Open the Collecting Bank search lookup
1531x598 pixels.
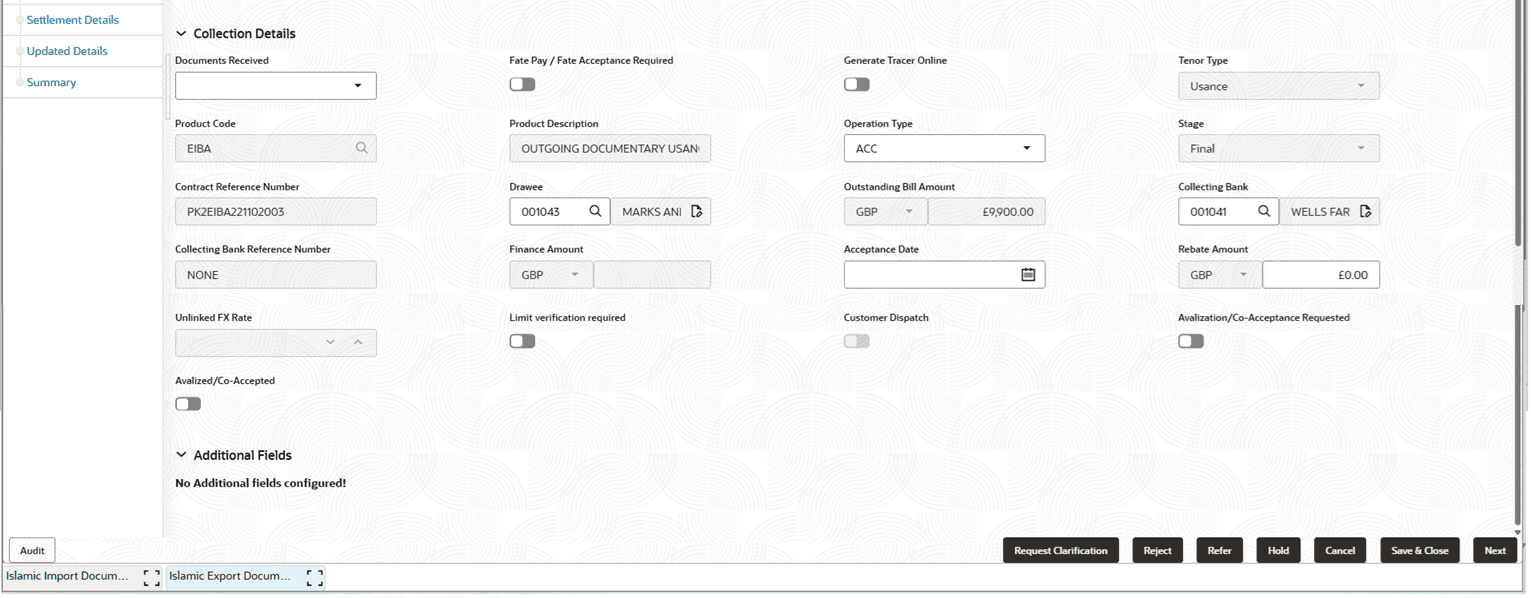pos(1263,211)
